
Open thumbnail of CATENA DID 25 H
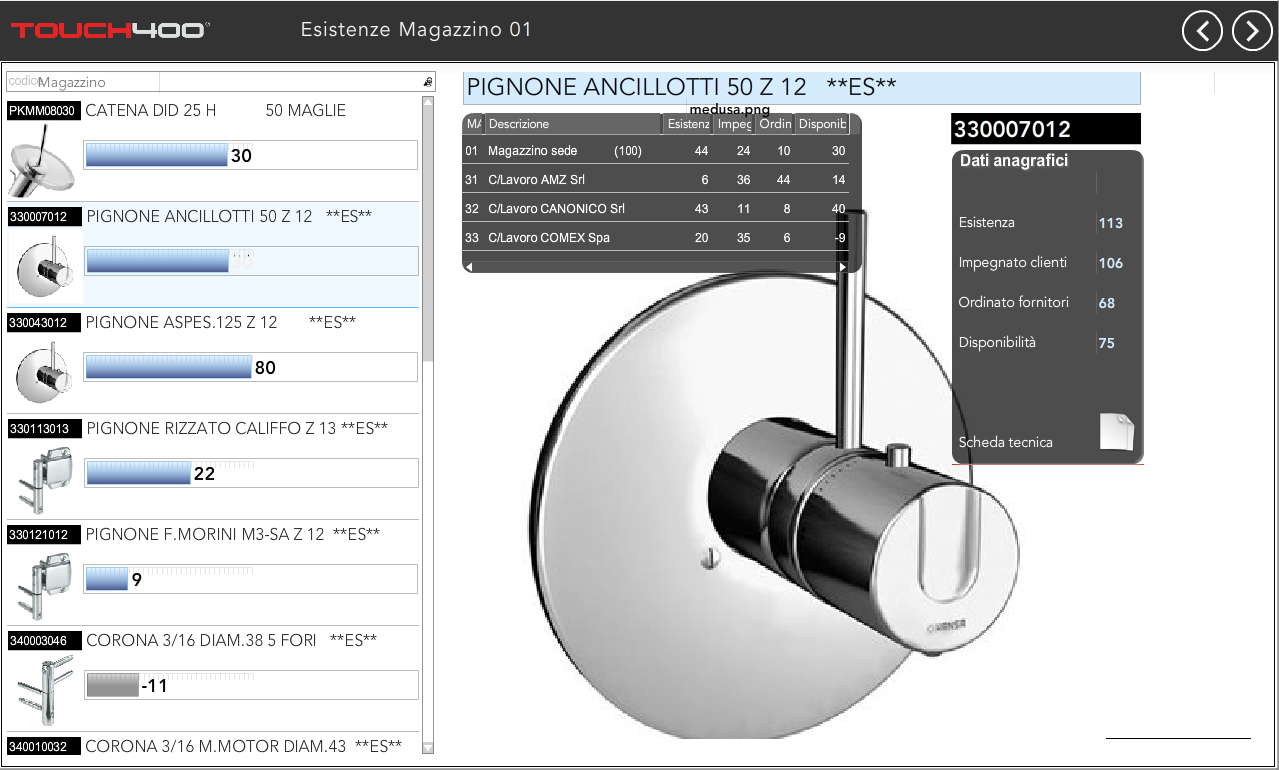[x=41, y=160]
